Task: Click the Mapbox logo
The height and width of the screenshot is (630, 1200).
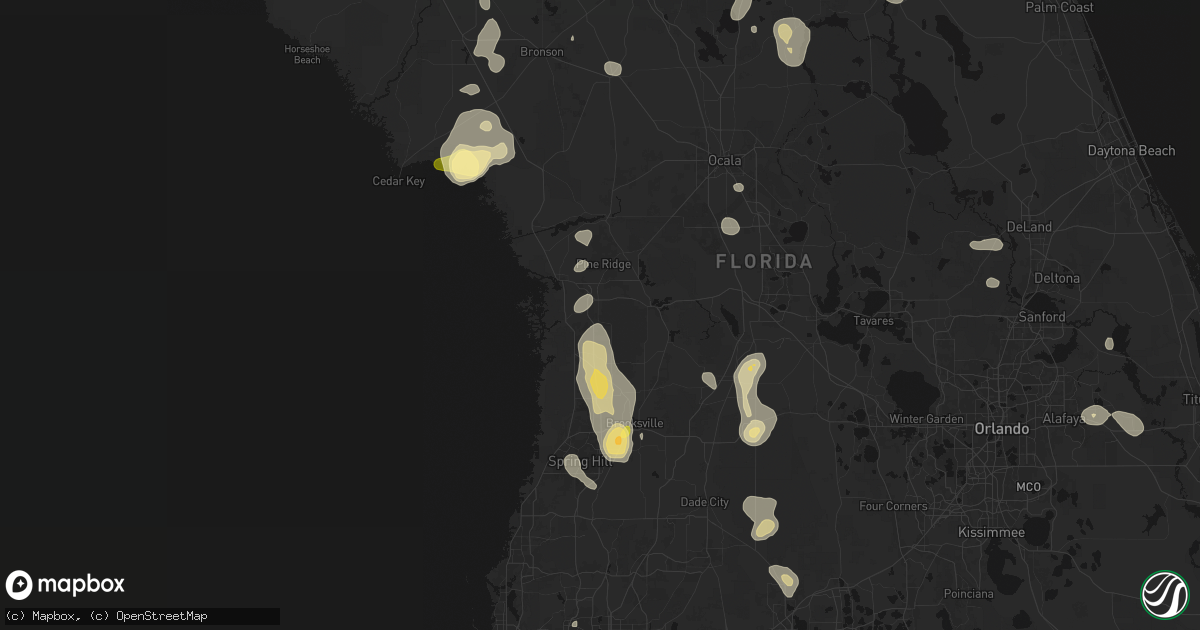Action: point(65,585)
